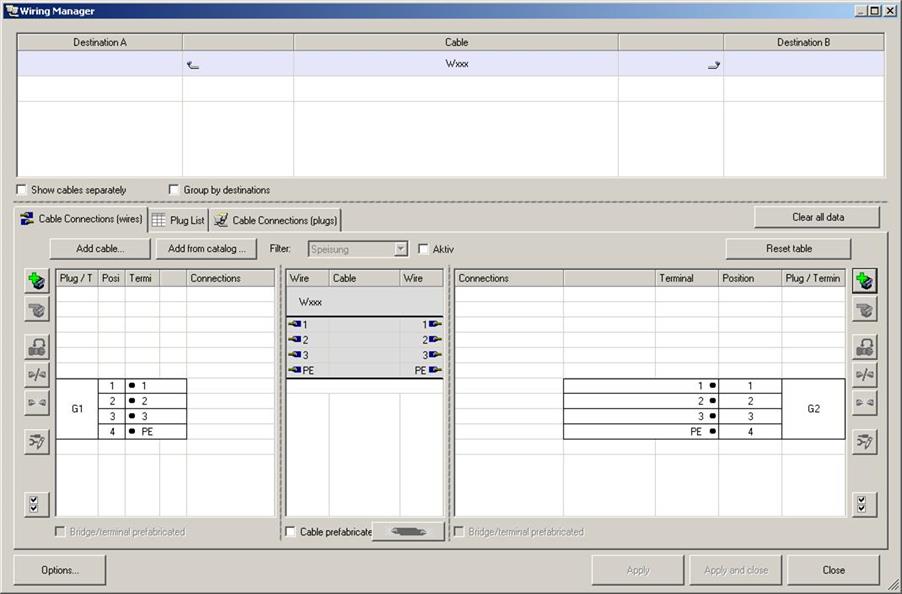The width and height of the screenshot is (902, 594).
Task: Click the wiring edit icon left of the G1 table
Action: [37, 442]
